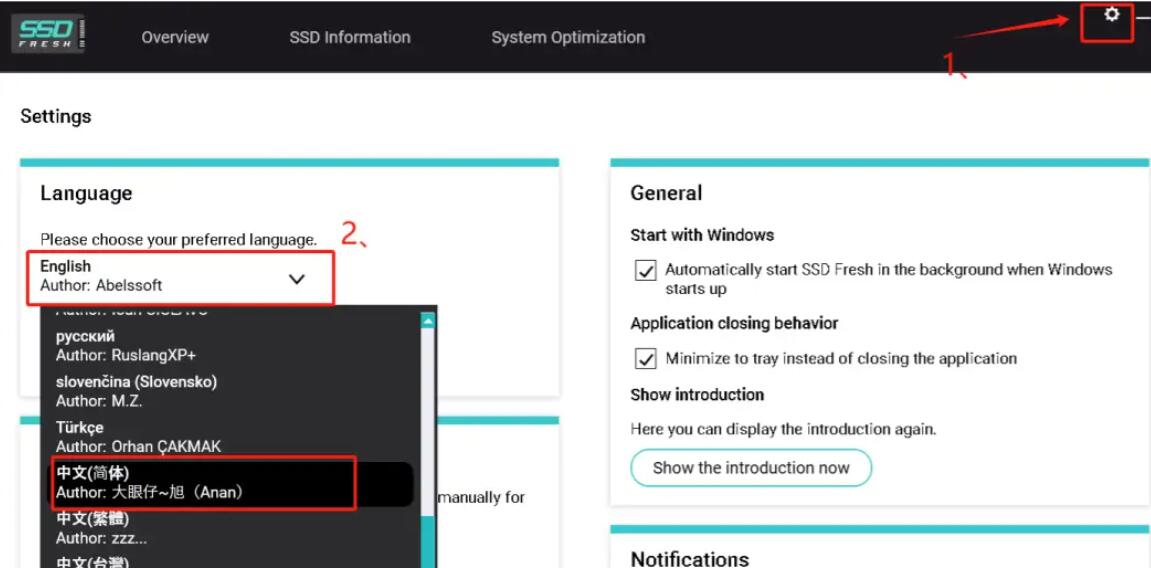Click the General section heading

(x=667, y=193)
